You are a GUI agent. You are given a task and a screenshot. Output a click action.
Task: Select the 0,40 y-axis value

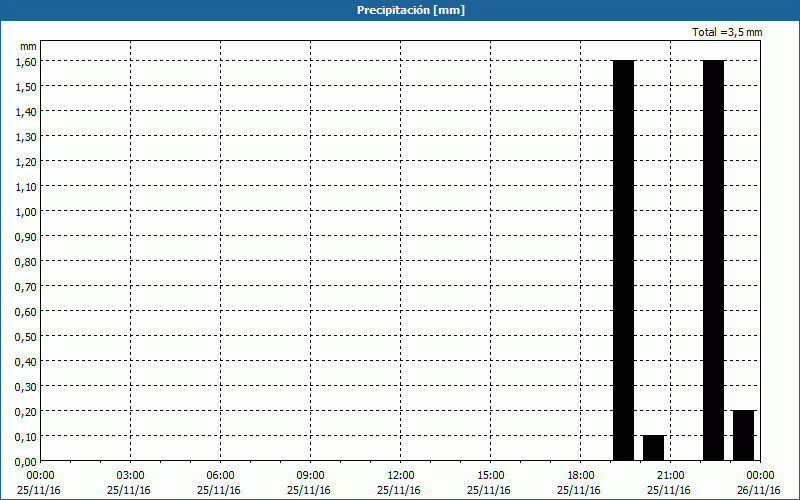pos(26,361)
